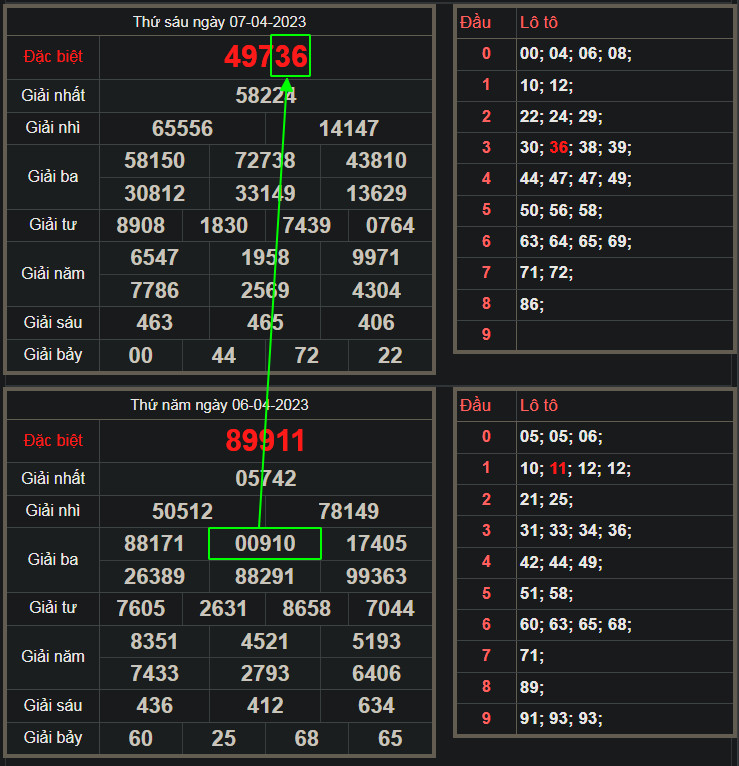Click the red 36 in the Lô tô list
739x766 pixels.
point(557,148)
